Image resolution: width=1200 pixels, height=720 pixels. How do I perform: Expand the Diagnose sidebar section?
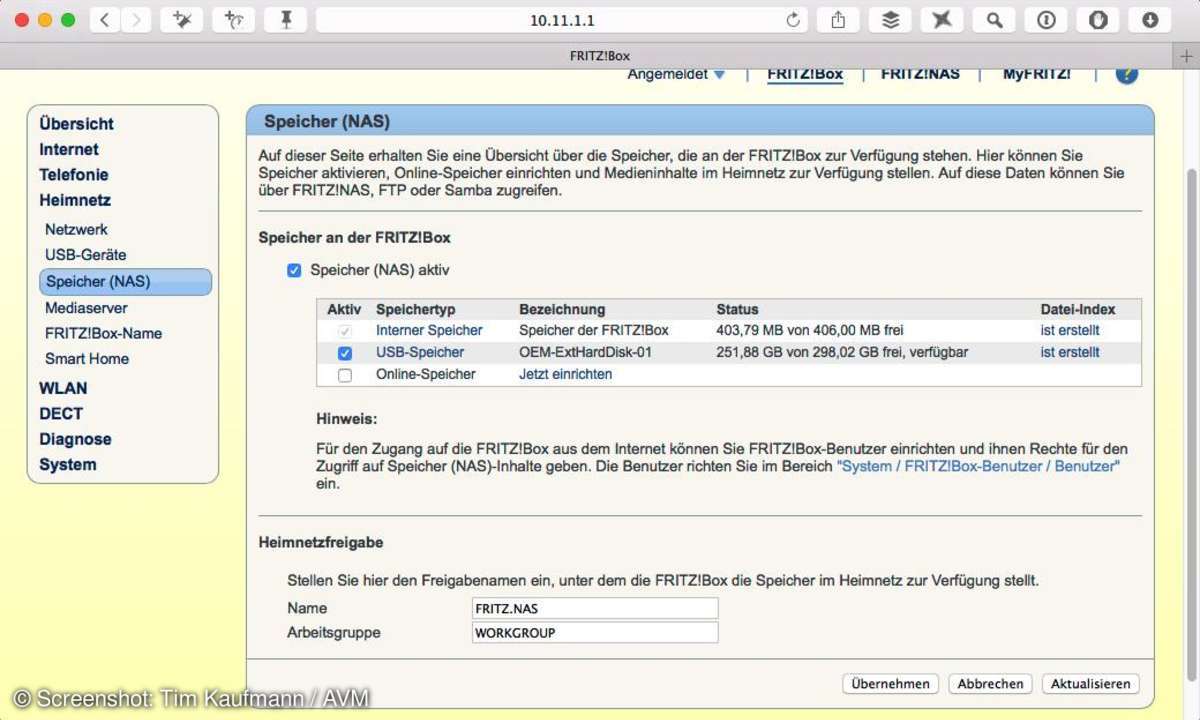pos(75,440)
